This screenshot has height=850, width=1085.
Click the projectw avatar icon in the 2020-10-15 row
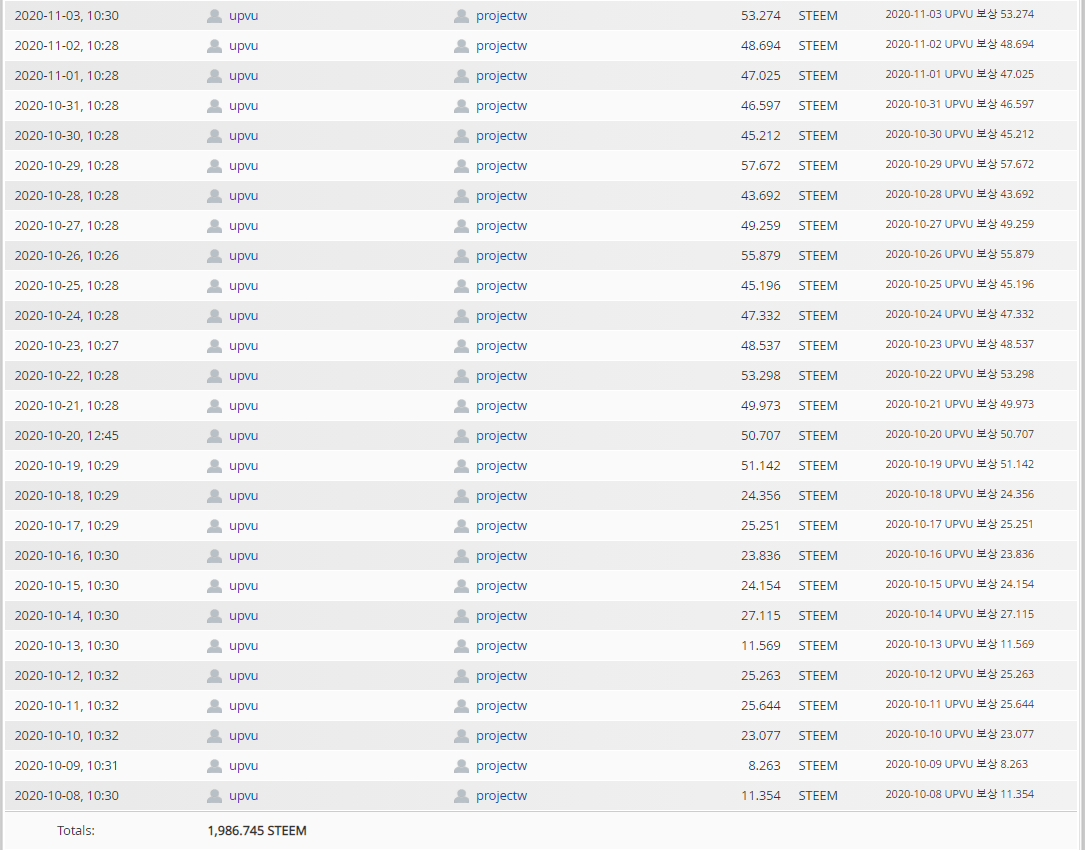point(462,586)
